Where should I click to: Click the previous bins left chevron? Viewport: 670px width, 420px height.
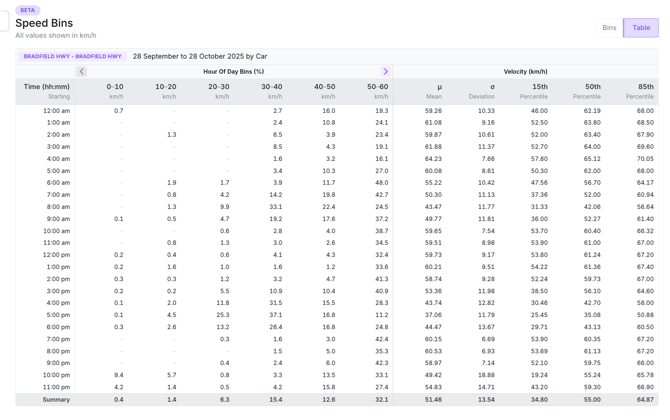pos(82,72)
